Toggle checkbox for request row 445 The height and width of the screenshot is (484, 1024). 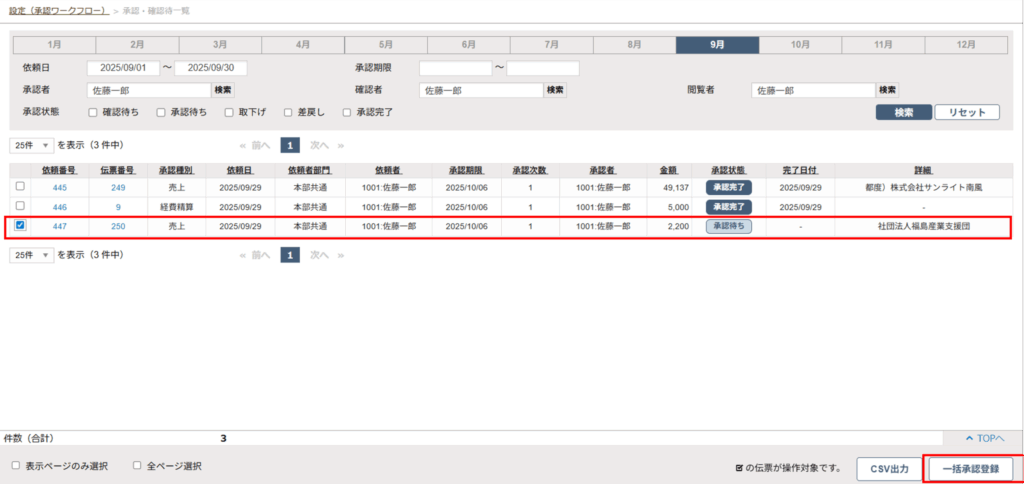pos(20,187)
